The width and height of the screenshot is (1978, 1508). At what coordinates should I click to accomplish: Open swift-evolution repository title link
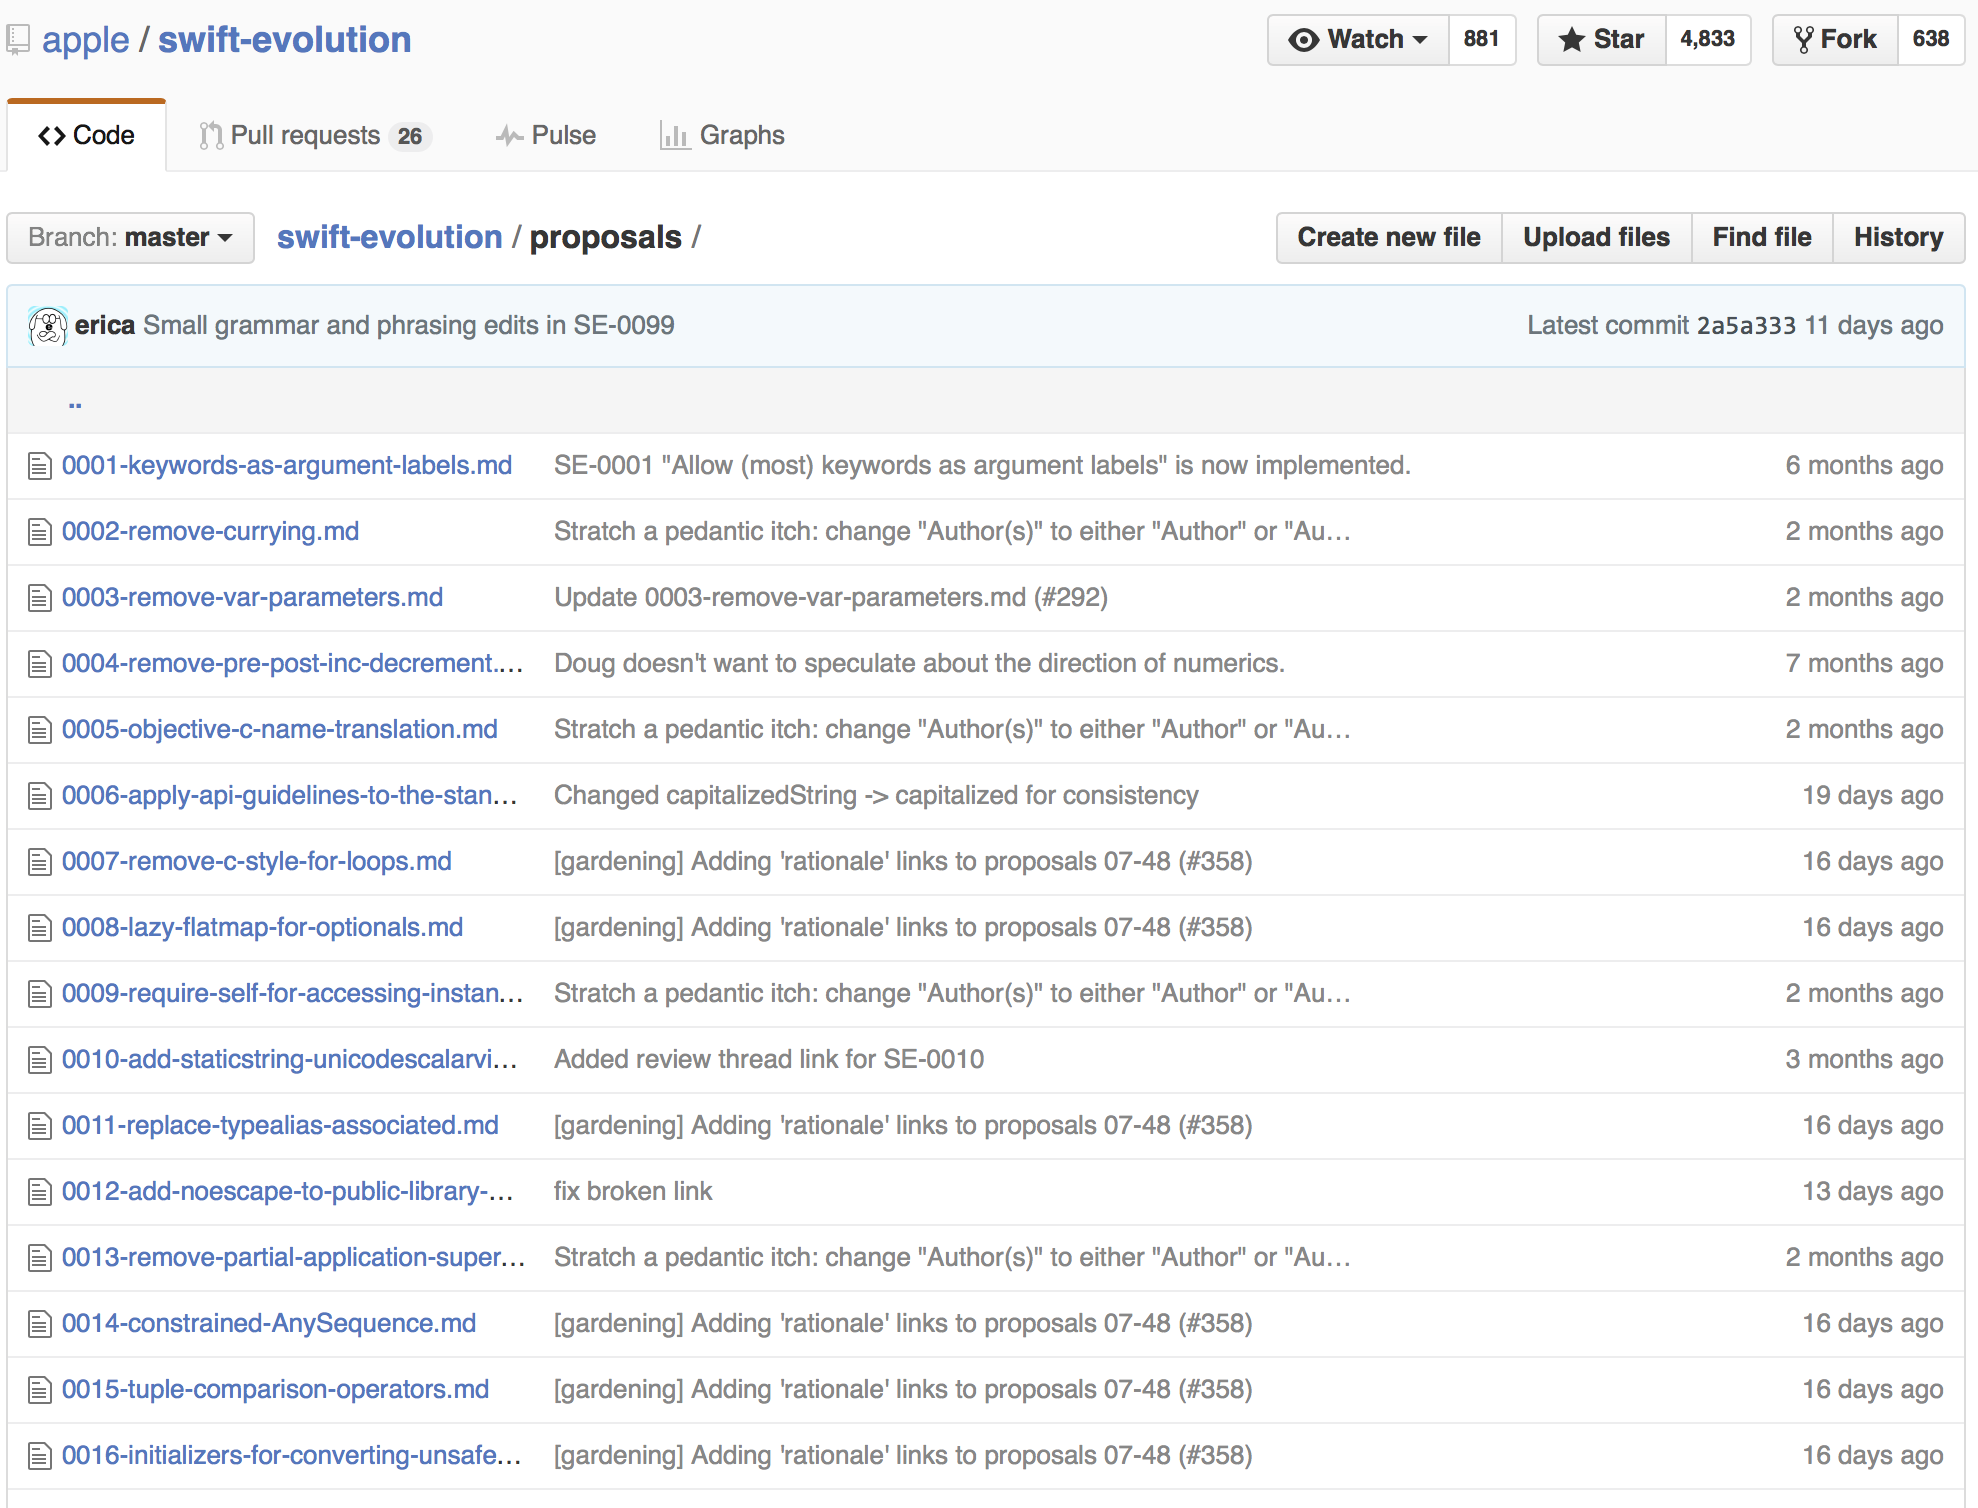[x=285, y=40]
